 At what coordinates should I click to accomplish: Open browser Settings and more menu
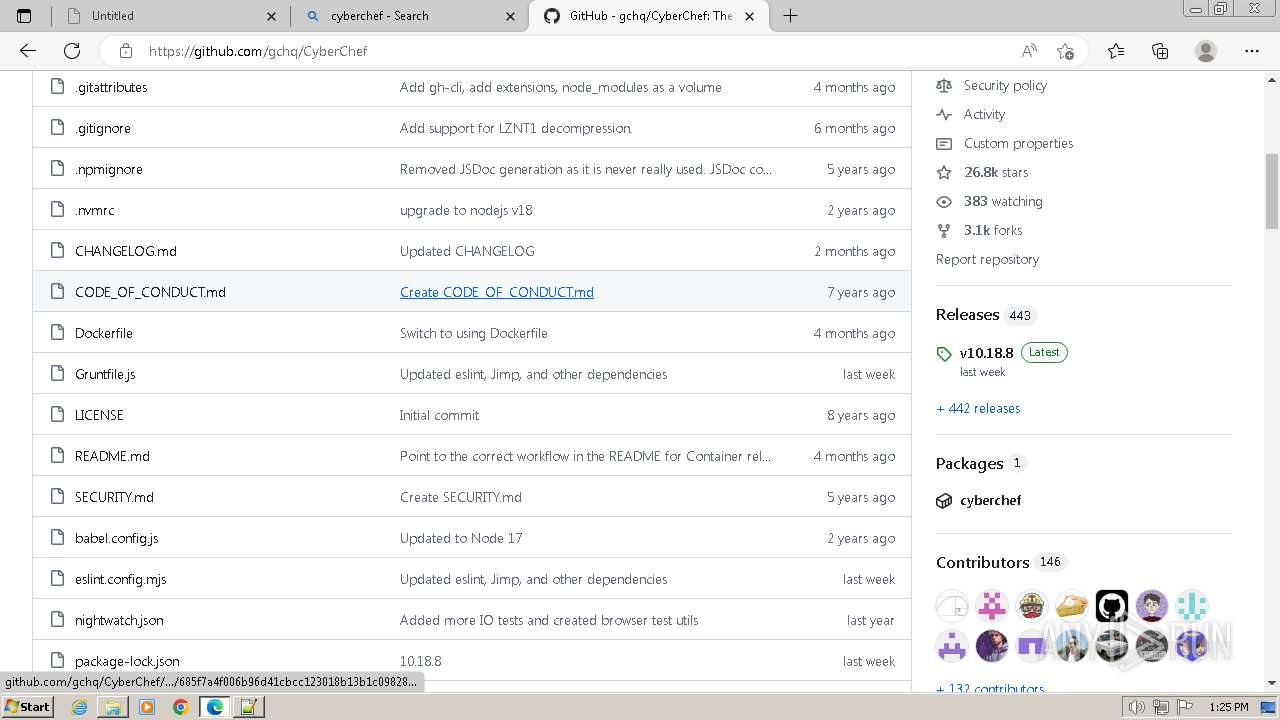pyautogui.click(x=1252, y=51)
